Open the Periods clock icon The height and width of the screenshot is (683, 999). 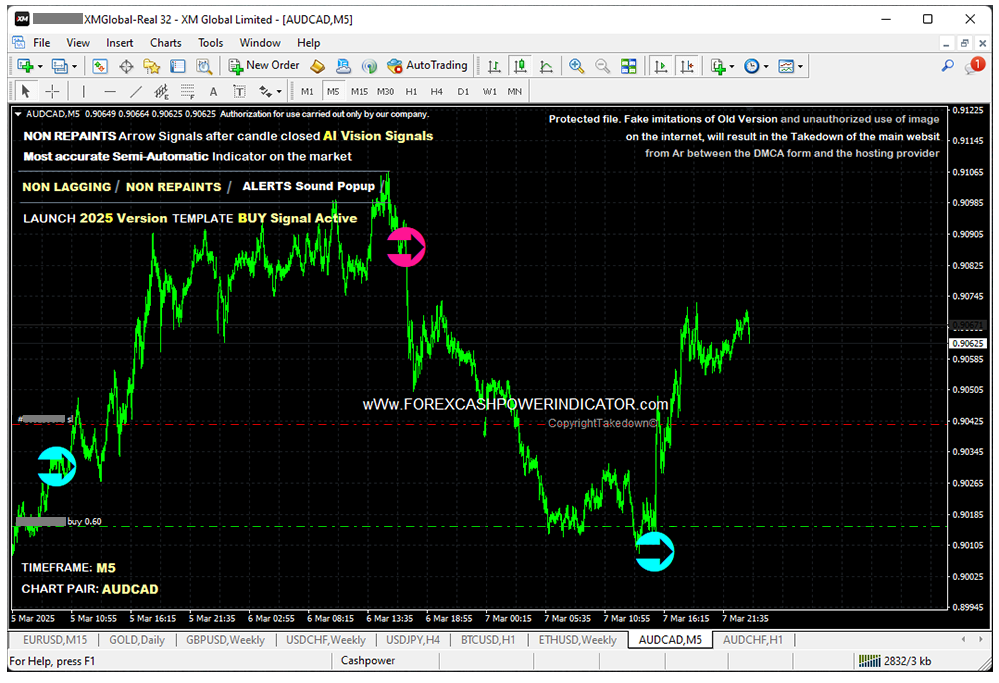coord(752,66)
